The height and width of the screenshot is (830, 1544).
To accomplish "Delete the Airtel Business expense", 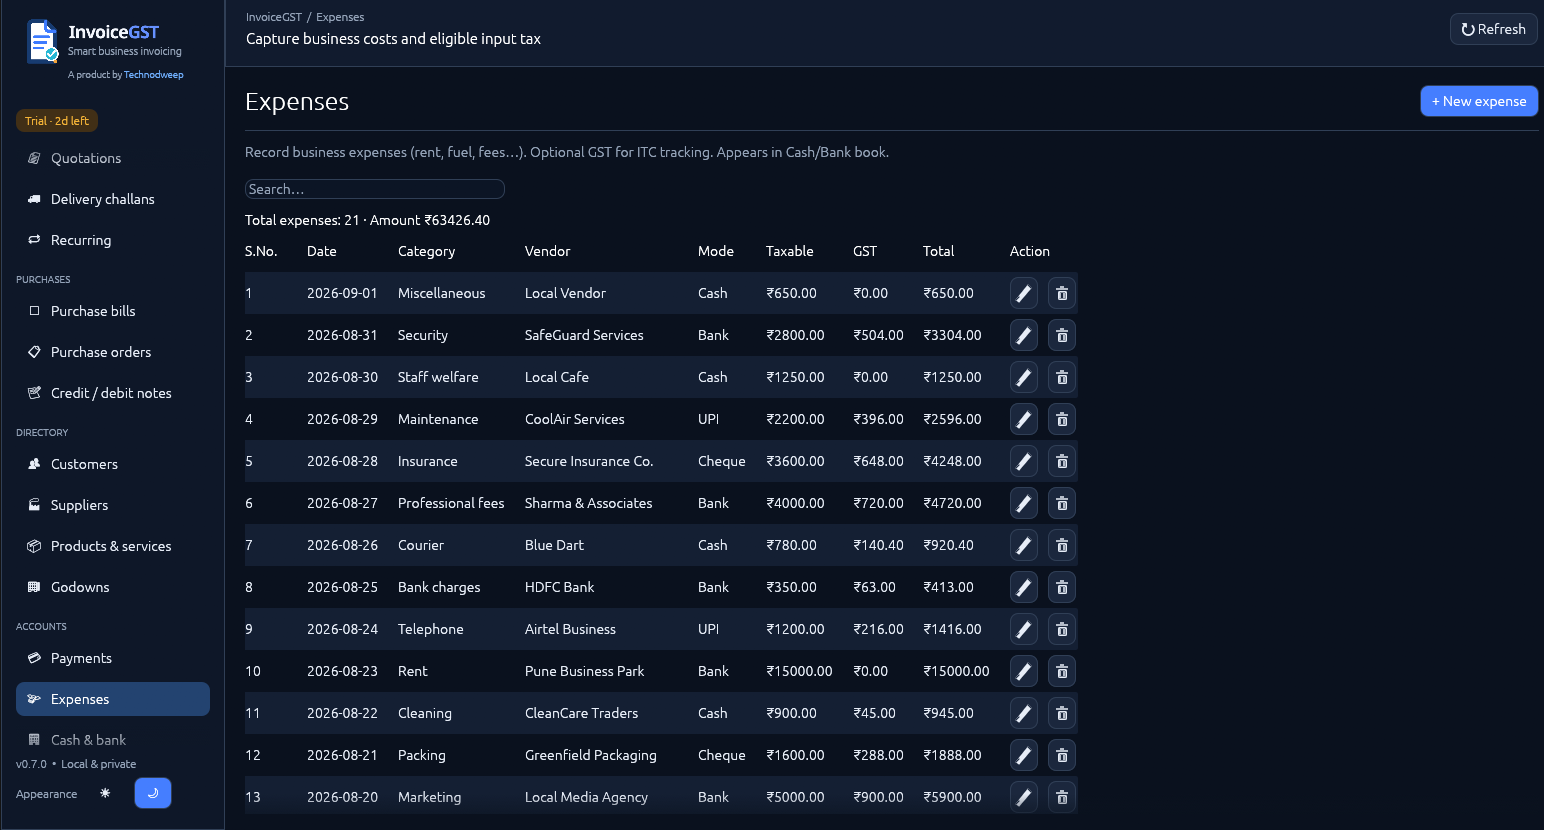I will (x=1062, y=629).
